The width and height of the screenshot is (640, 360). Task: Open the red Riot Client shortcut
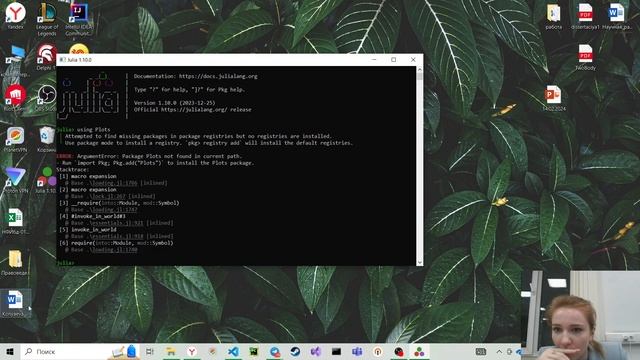tap(16, 98)
